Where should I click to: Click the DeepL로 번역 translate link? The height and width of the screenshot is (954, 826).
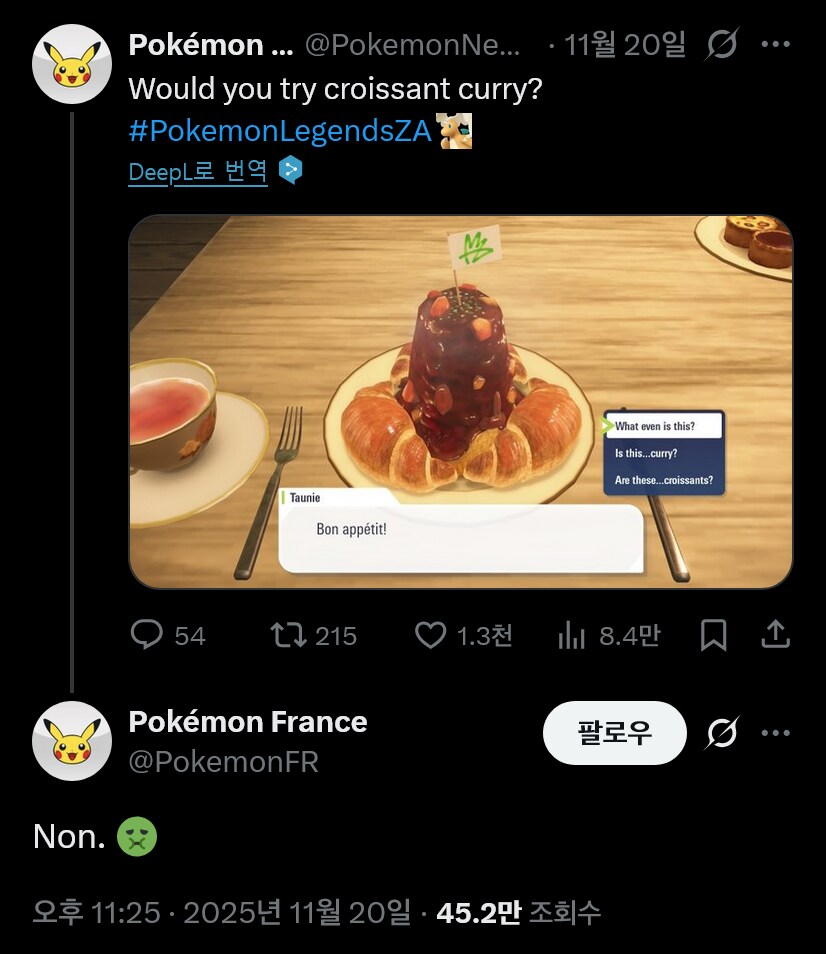tap(198, 172)
